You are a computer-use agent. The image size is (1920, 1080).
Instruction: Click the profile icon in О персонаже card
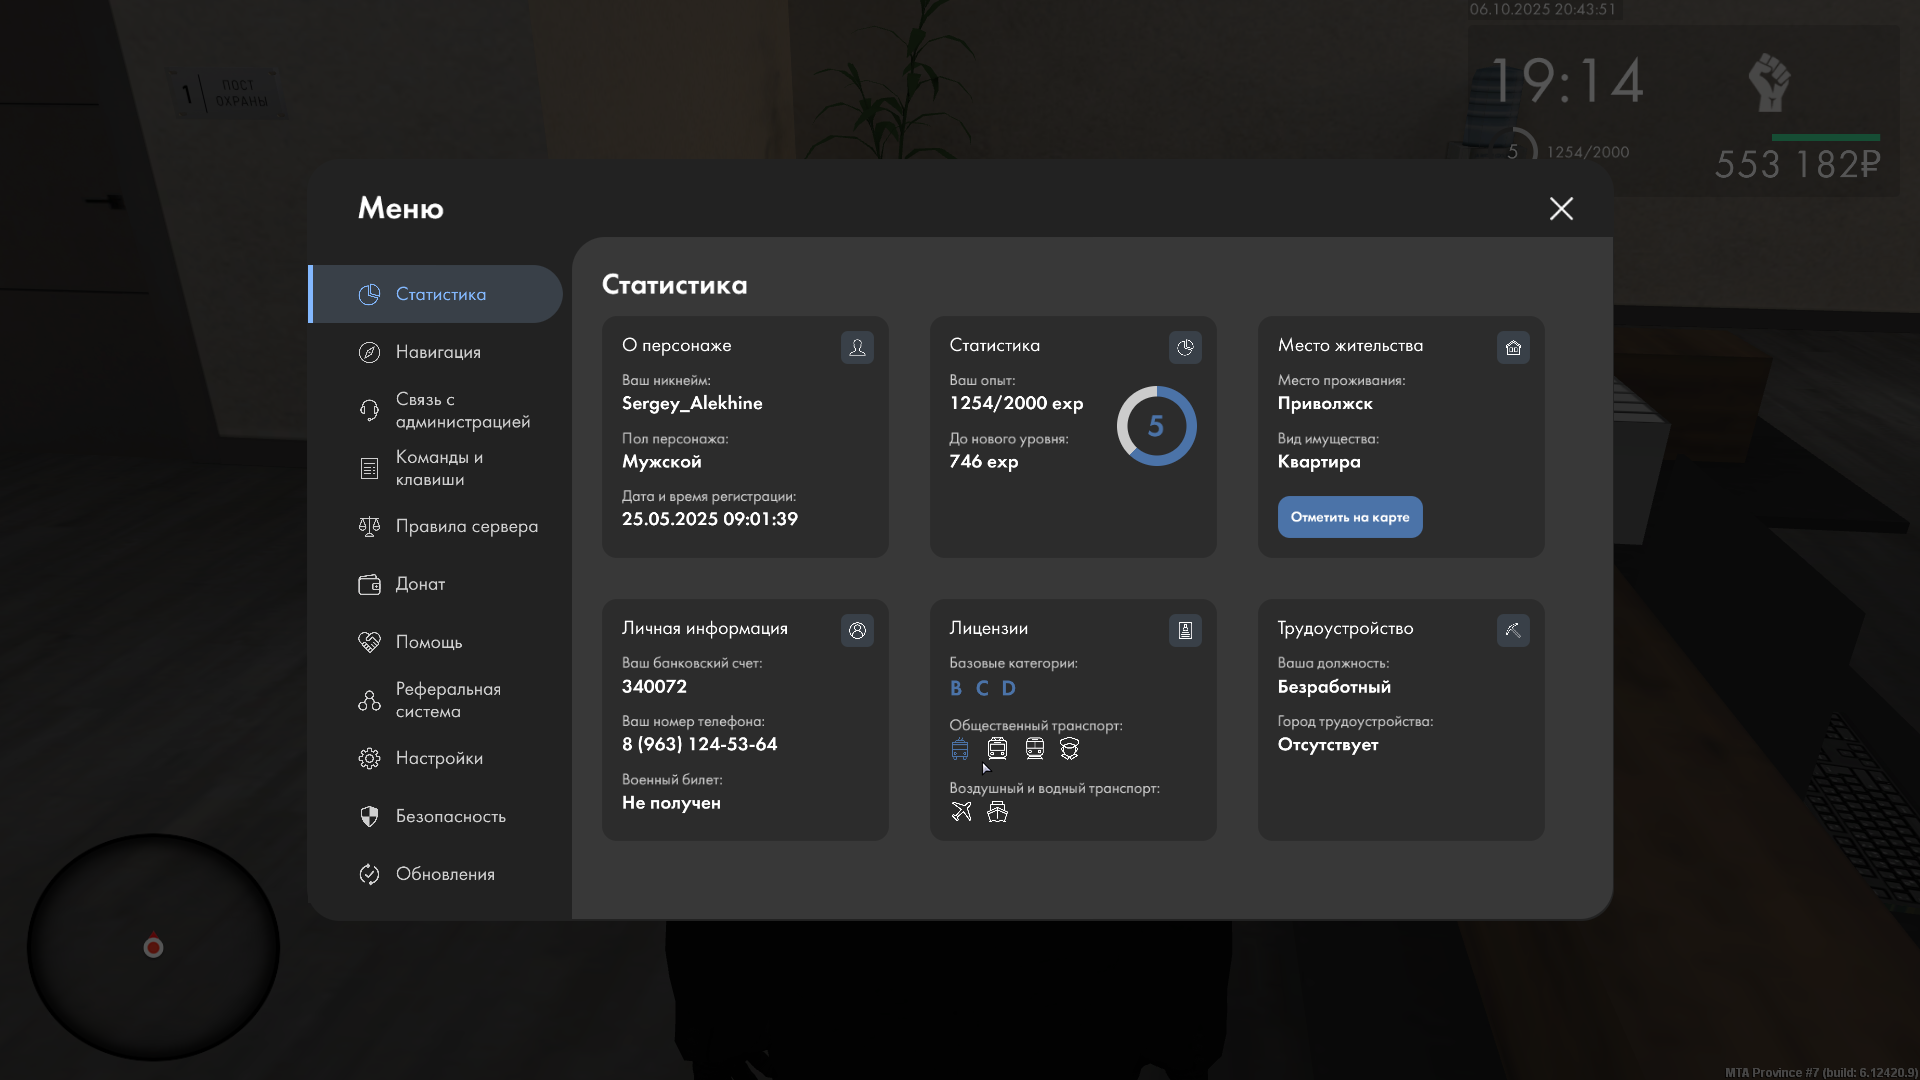(857, 348)
